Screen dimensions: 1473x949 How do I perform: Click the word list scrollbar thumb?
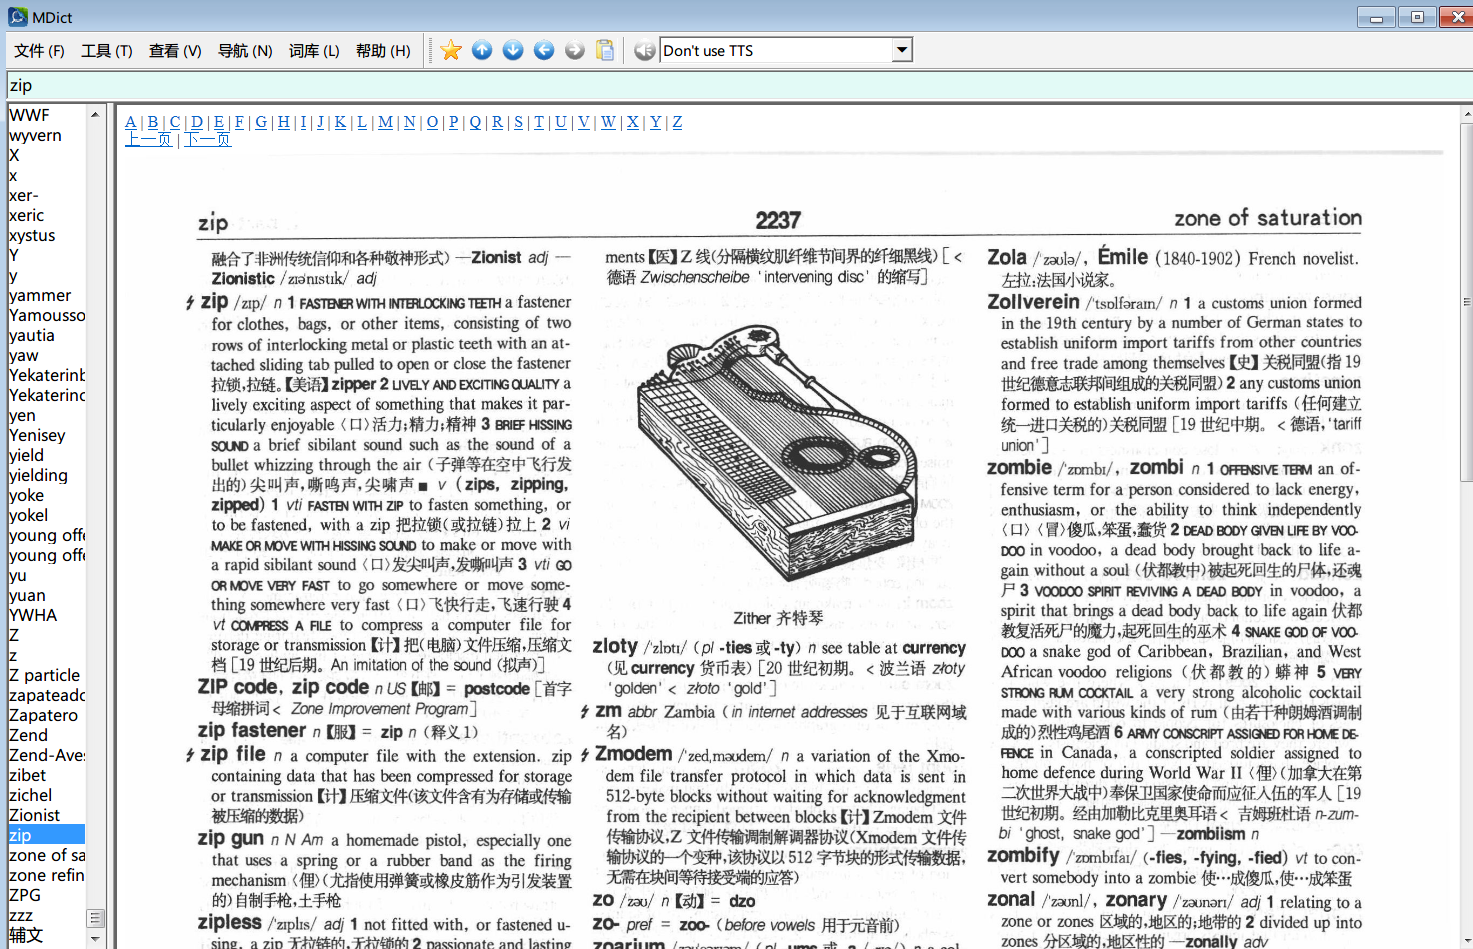96,918
